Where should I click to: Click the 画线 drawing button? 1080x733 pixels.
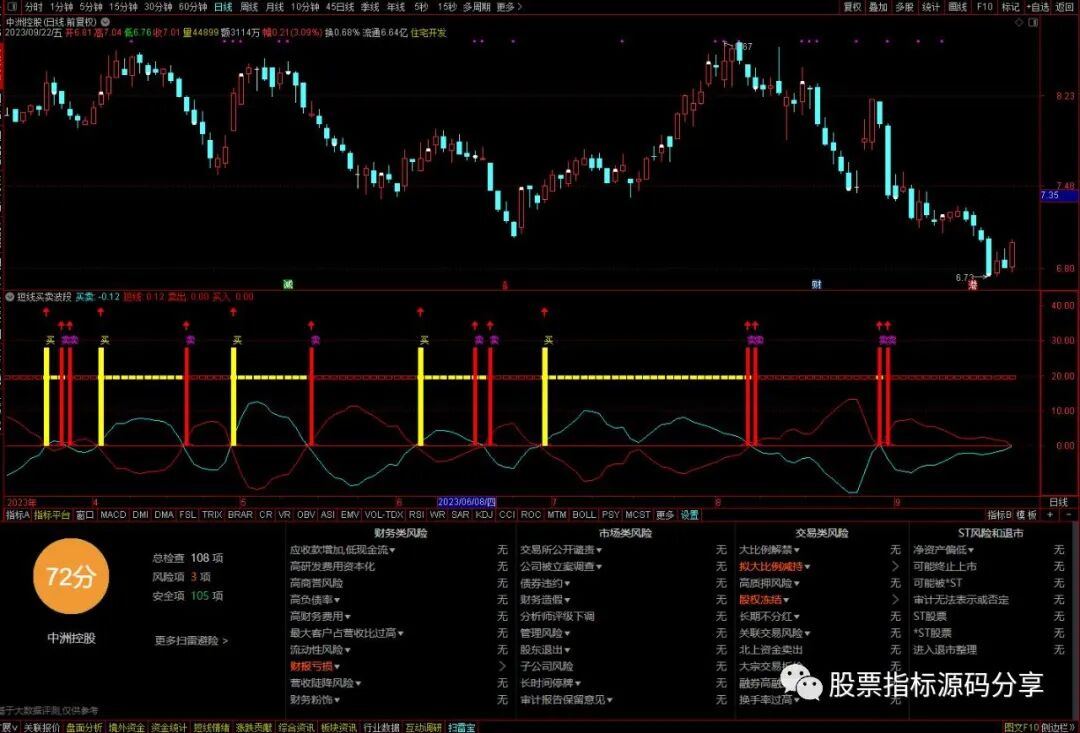click(x=957, y=7)
